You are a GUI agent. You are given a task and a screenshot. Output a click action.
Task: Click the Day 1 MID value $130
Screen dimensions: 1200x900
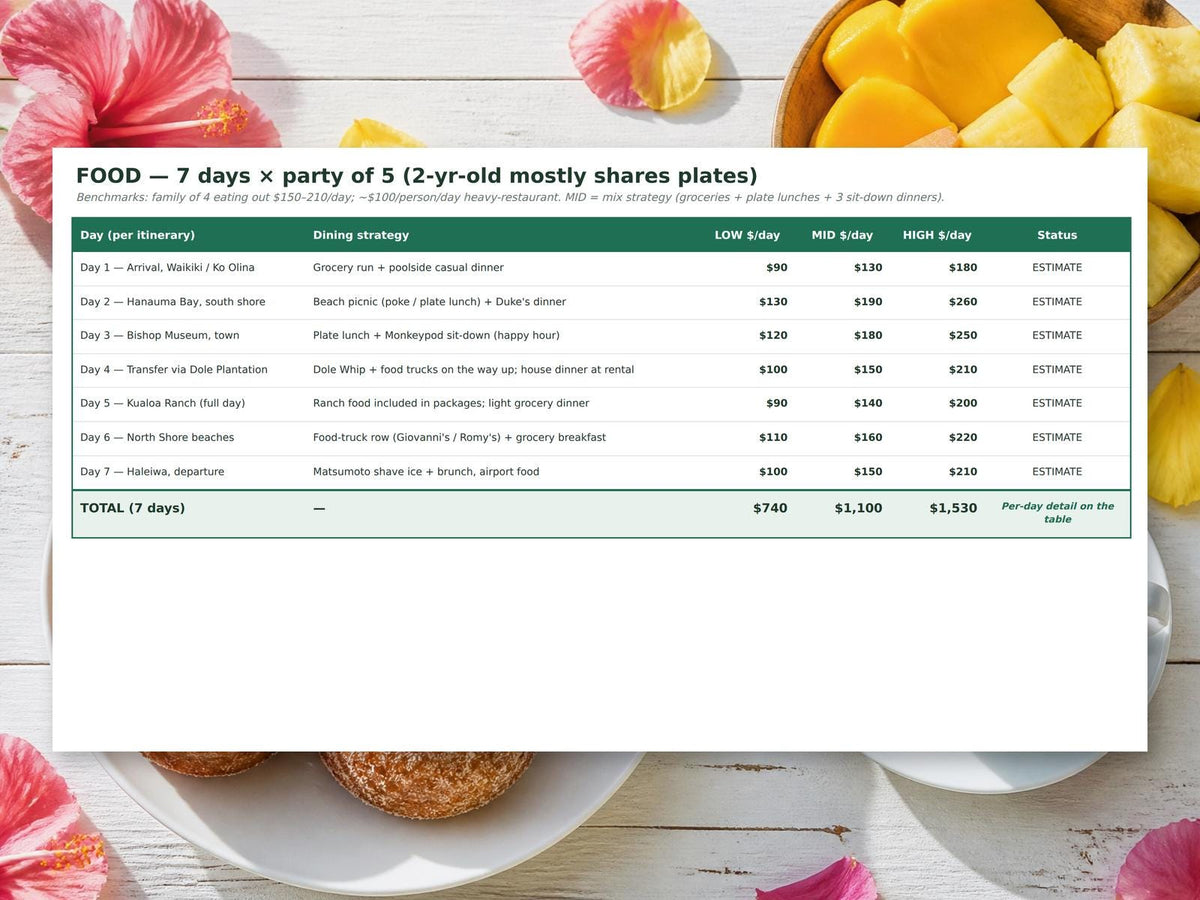point(868,268)
